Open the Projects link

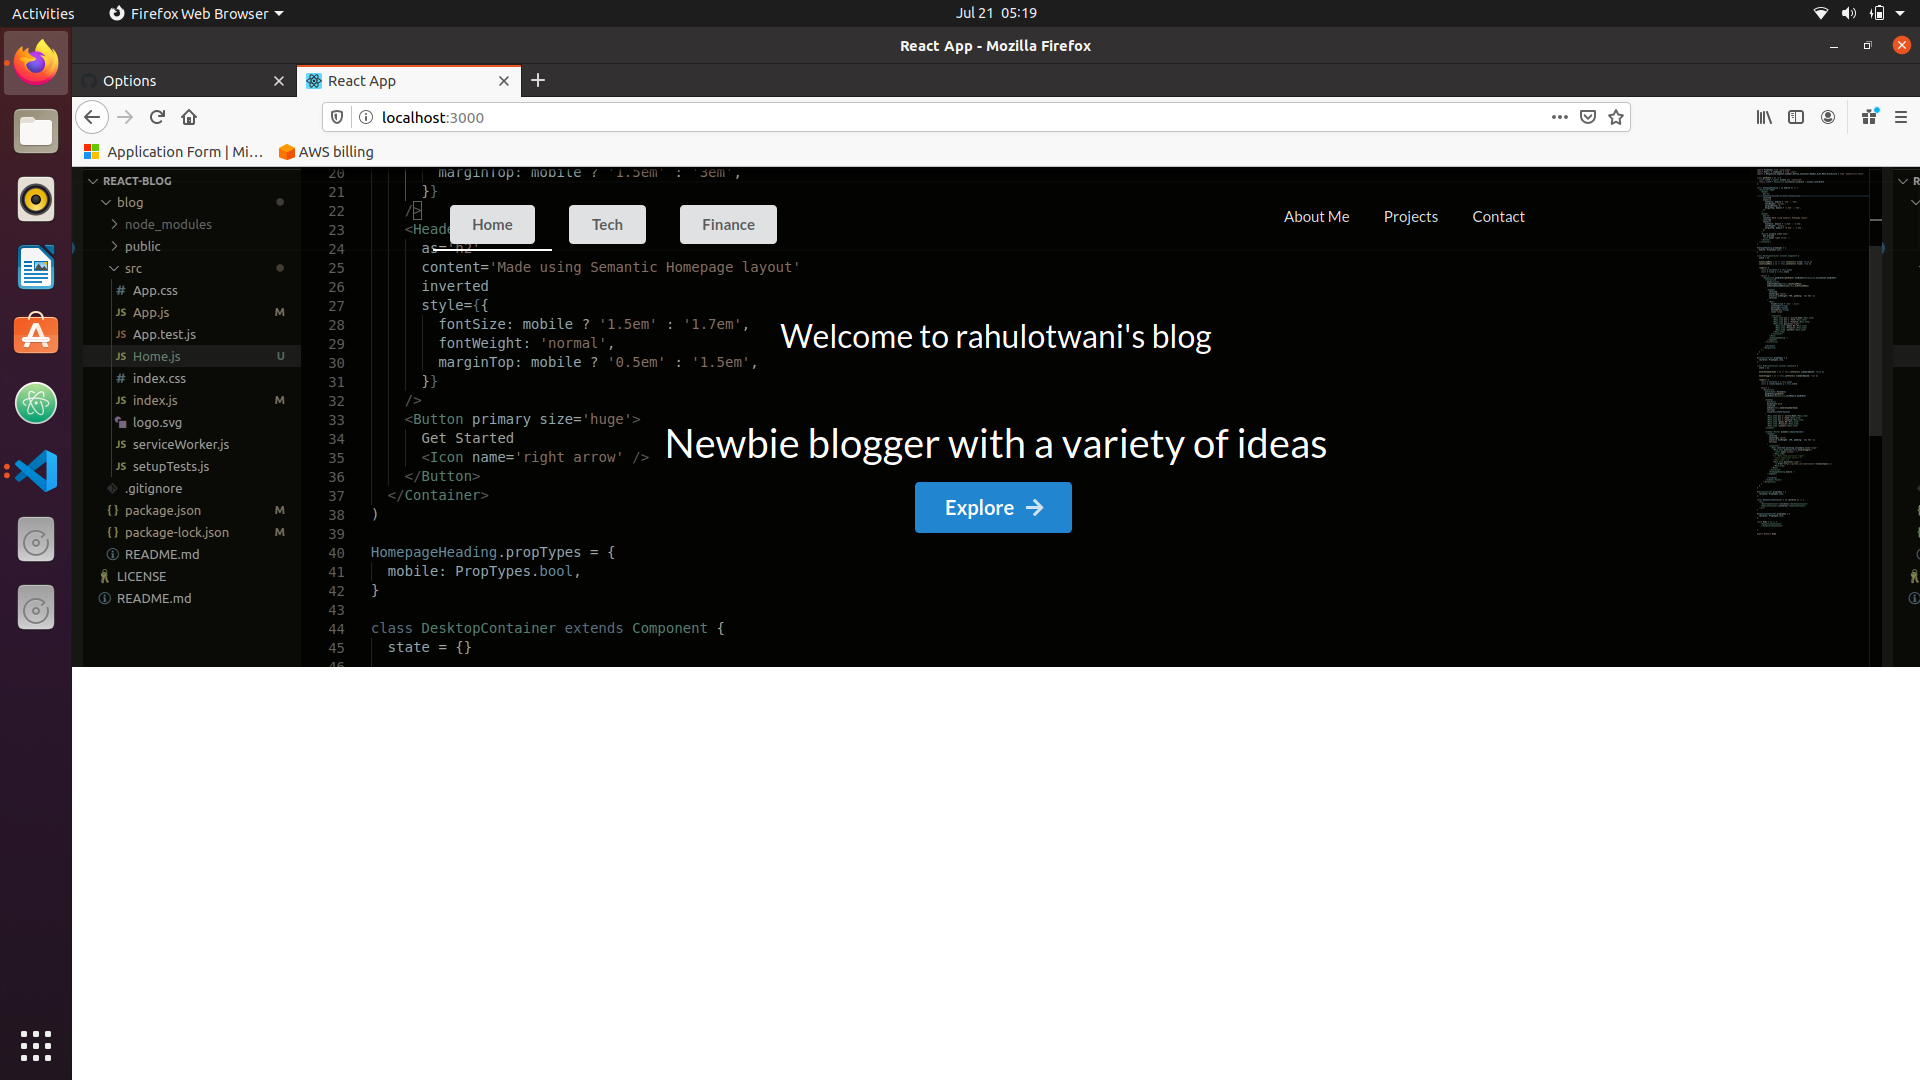(x=1410, y=217)
